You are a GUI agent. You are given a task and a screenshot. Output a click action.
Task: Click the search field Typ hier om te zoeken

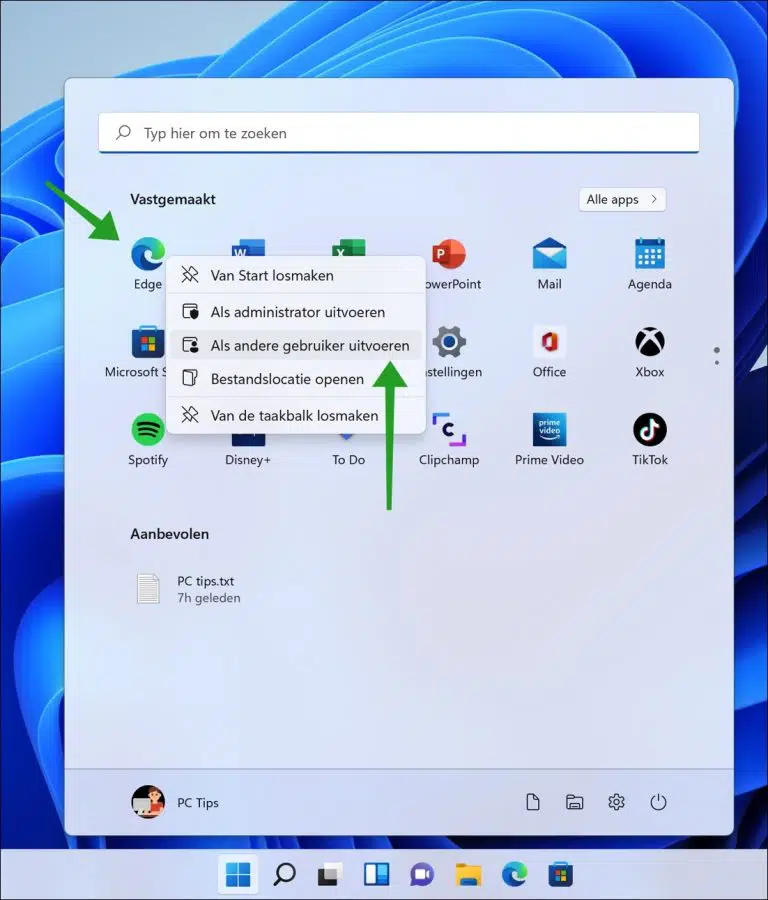[x=399, y=133]
